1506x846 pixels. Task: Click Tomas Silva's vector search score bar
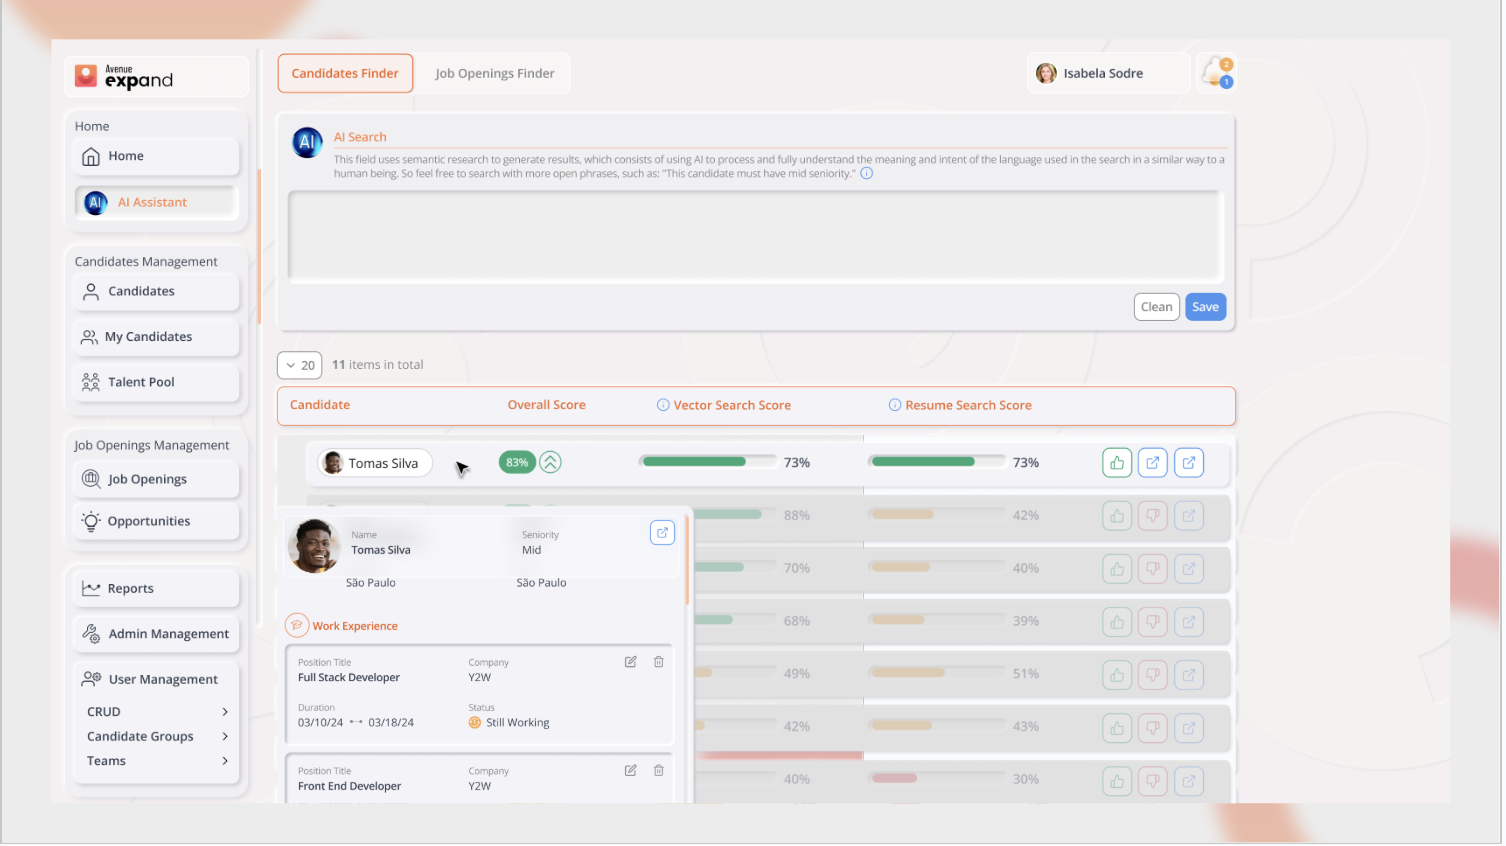pyautogui.click(x=708, y=462)
